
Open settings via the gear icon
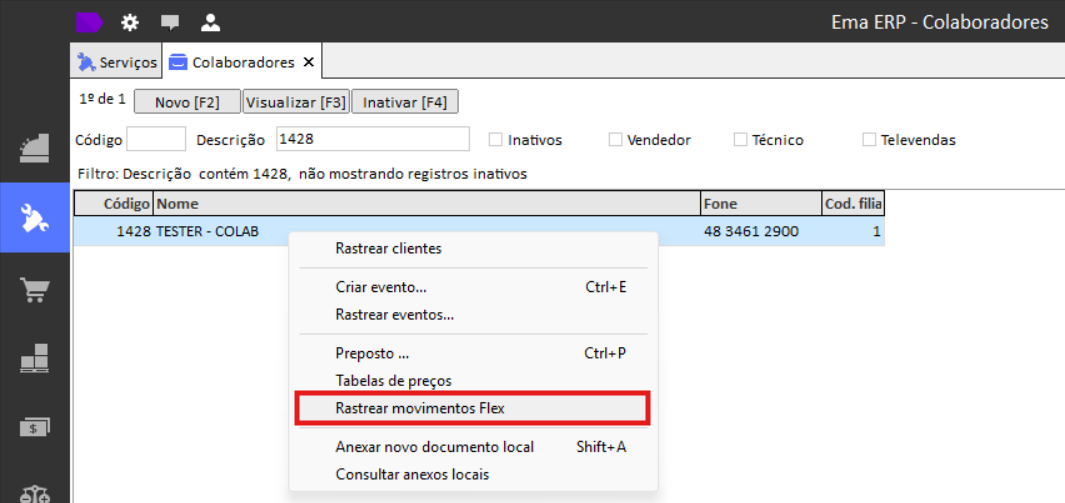tap(129, 22)
